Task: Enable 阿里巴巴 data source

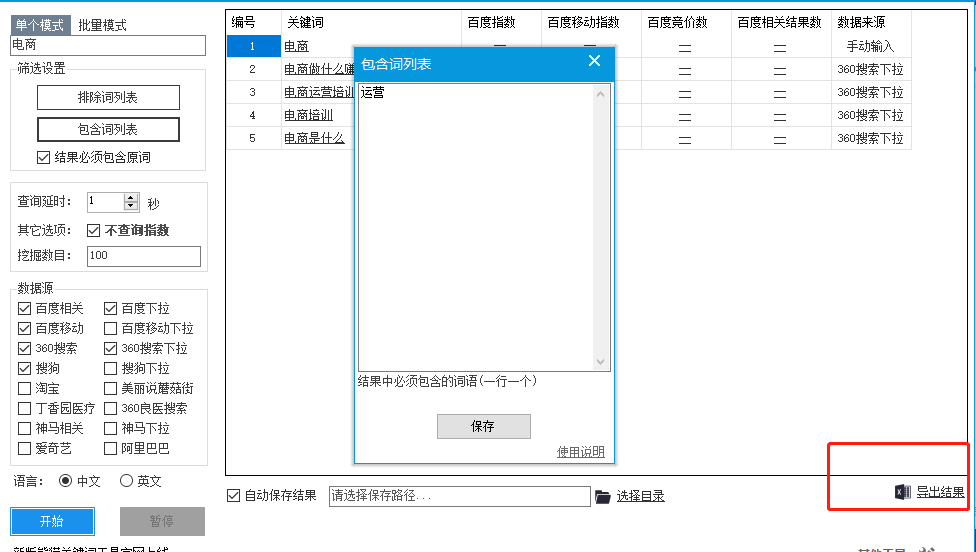Action: [x=110, y=448]
